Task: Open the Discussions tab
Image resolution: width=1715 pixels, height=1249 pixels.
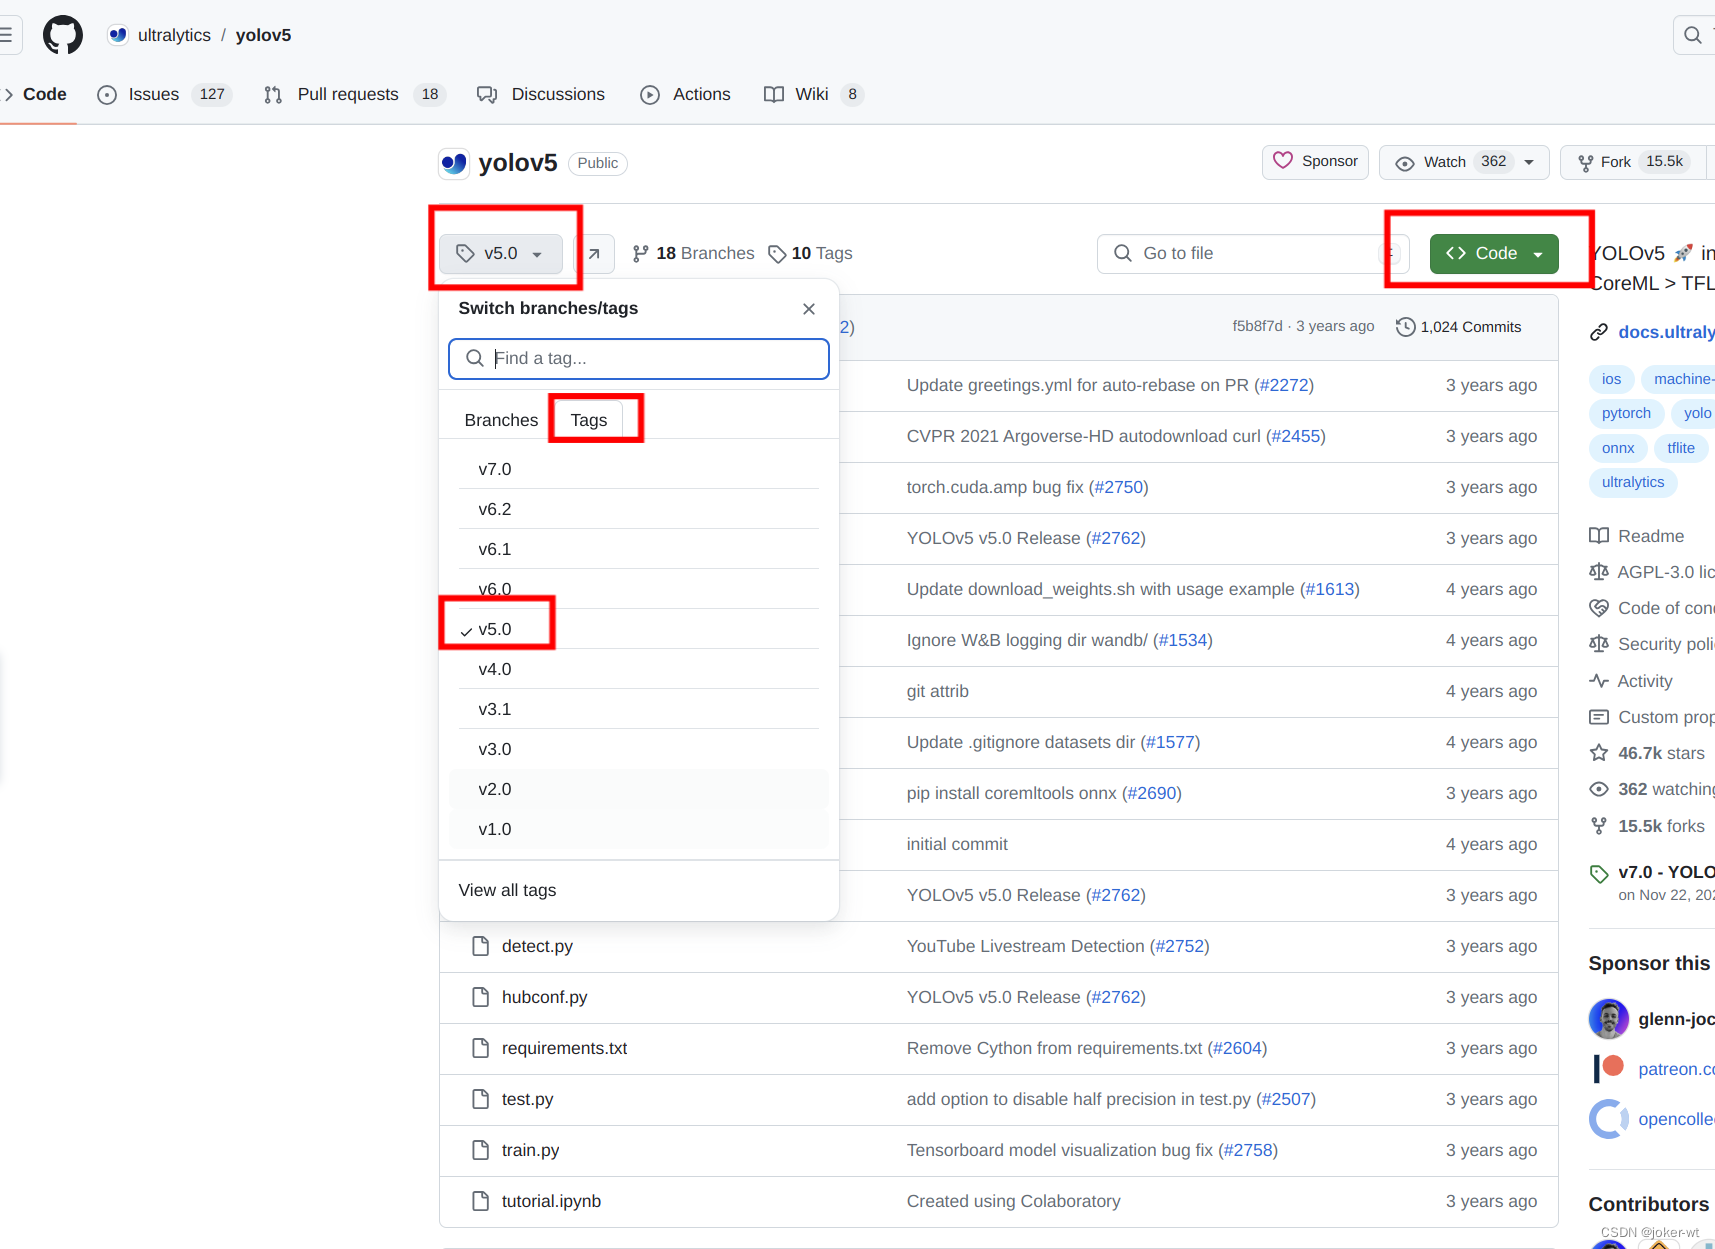Action: click(x=541, y=94)
